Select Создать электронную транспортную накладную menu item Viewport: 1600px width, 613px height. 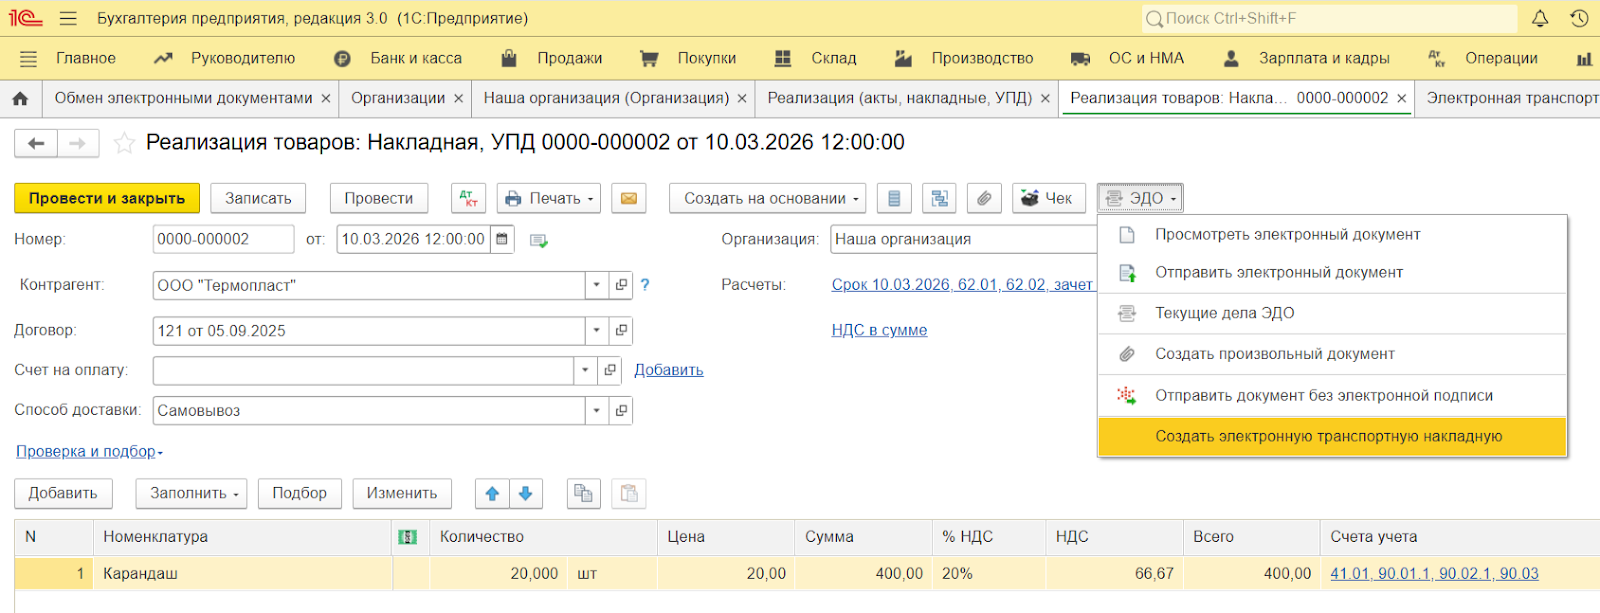(x=1328, y=436)
